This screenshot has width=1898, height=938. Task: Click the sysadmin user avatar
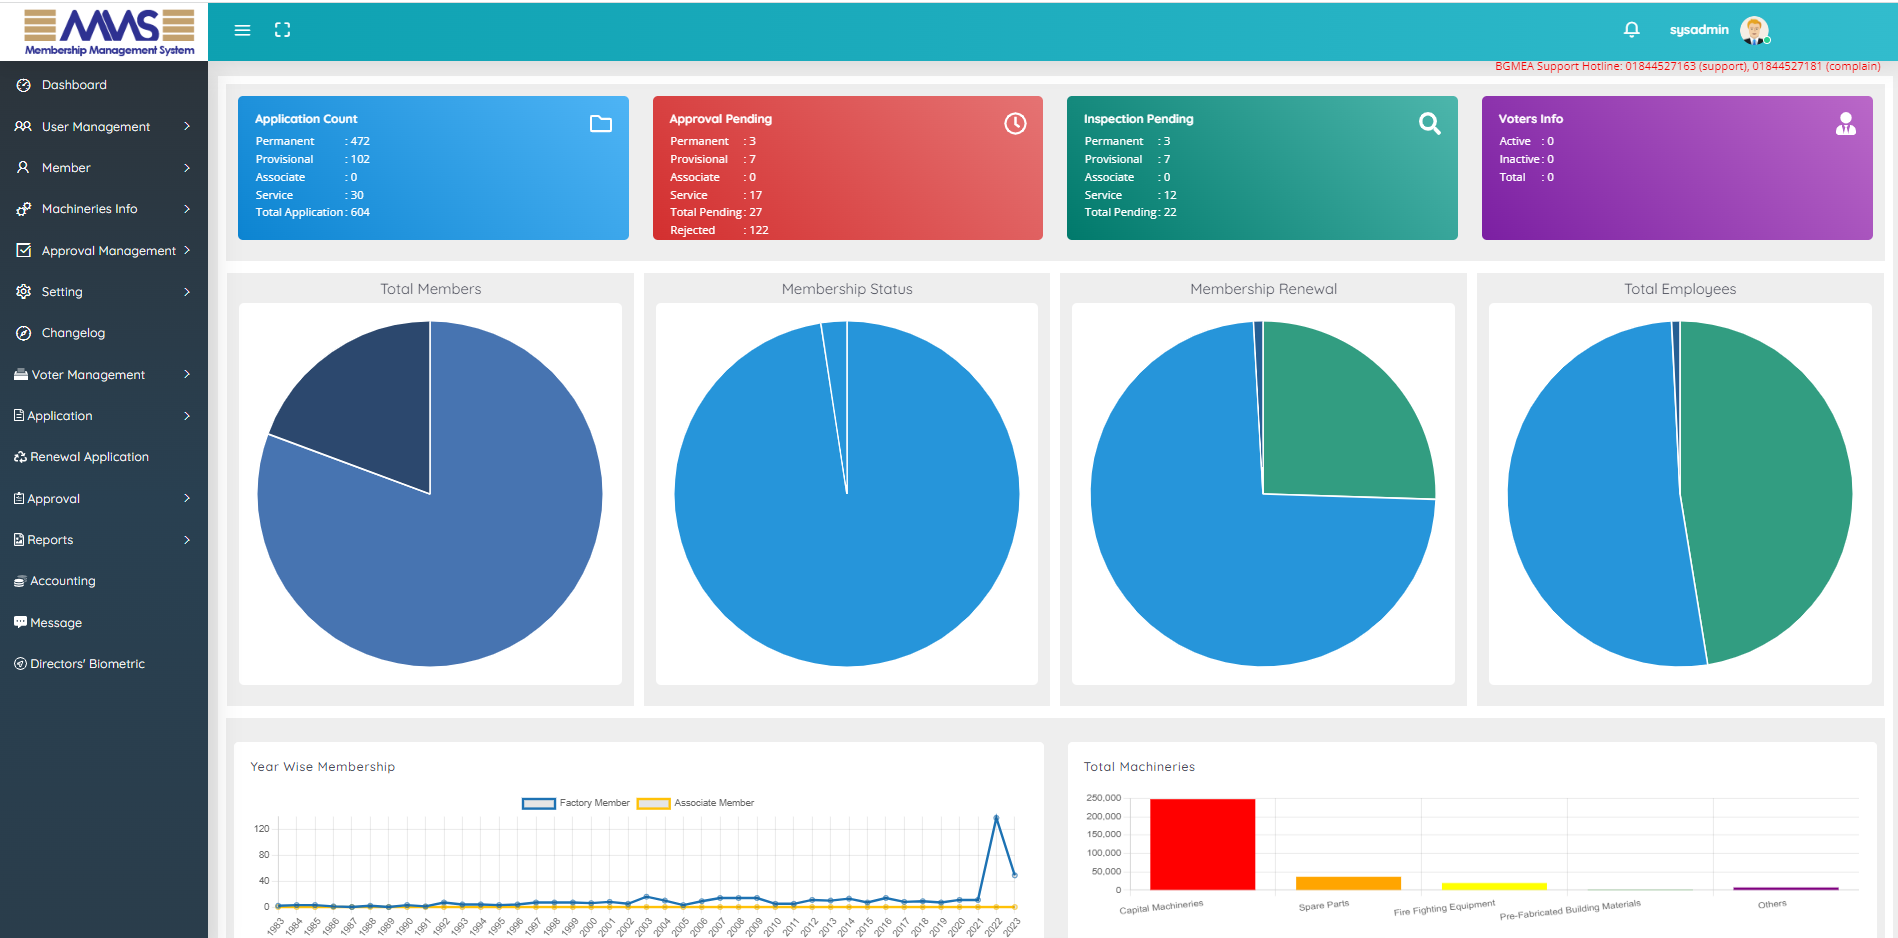1753,30
